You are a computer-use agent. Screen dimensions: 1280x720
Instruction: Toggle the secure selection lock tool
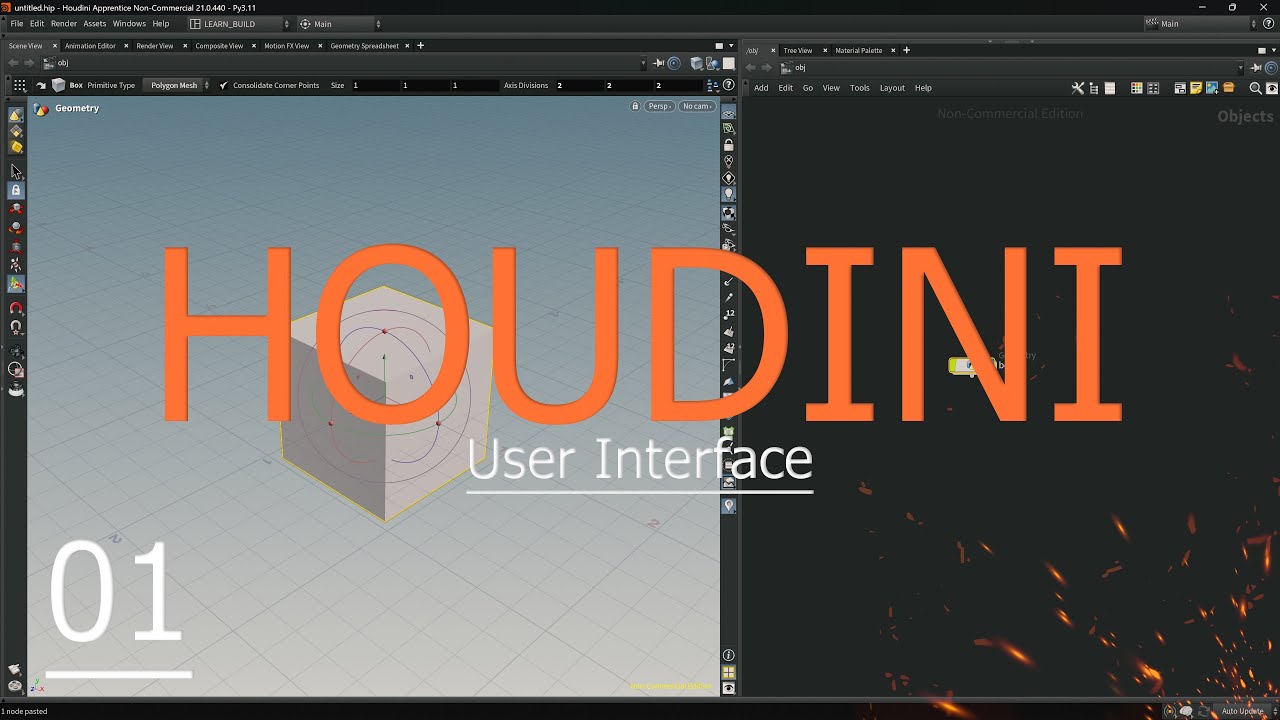pos(15,190)
